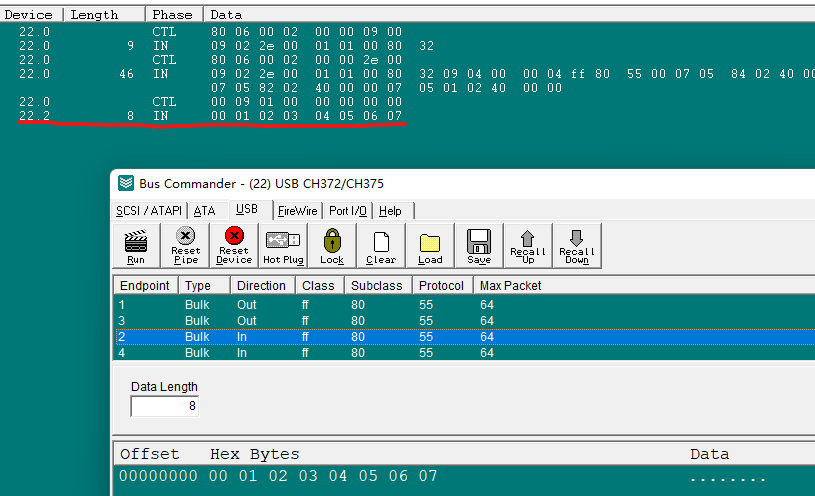Click the Lock padlock icon
815x496 pixels.
click(x=332, y=245)
